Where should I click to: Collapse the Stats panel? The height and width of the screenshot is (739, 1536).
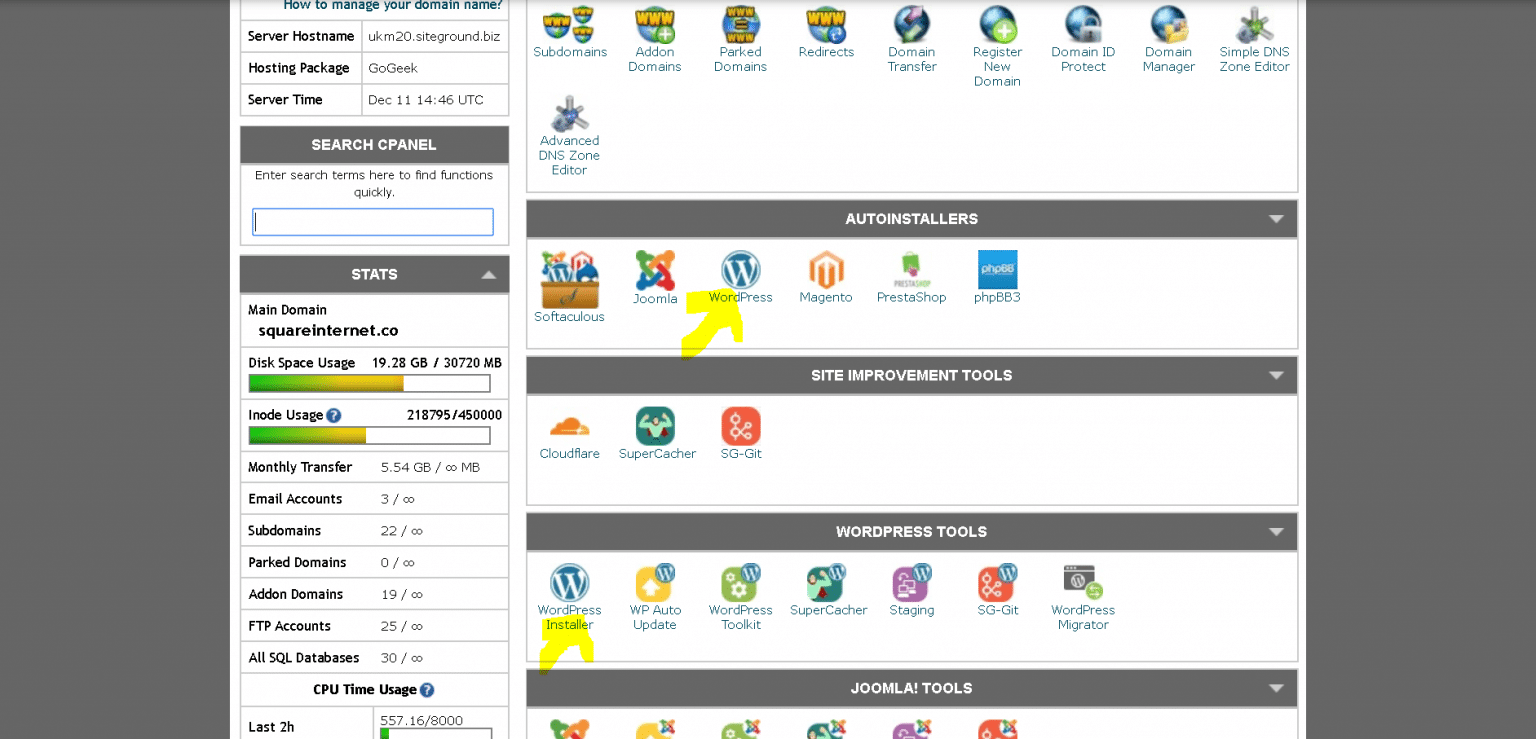489,275
